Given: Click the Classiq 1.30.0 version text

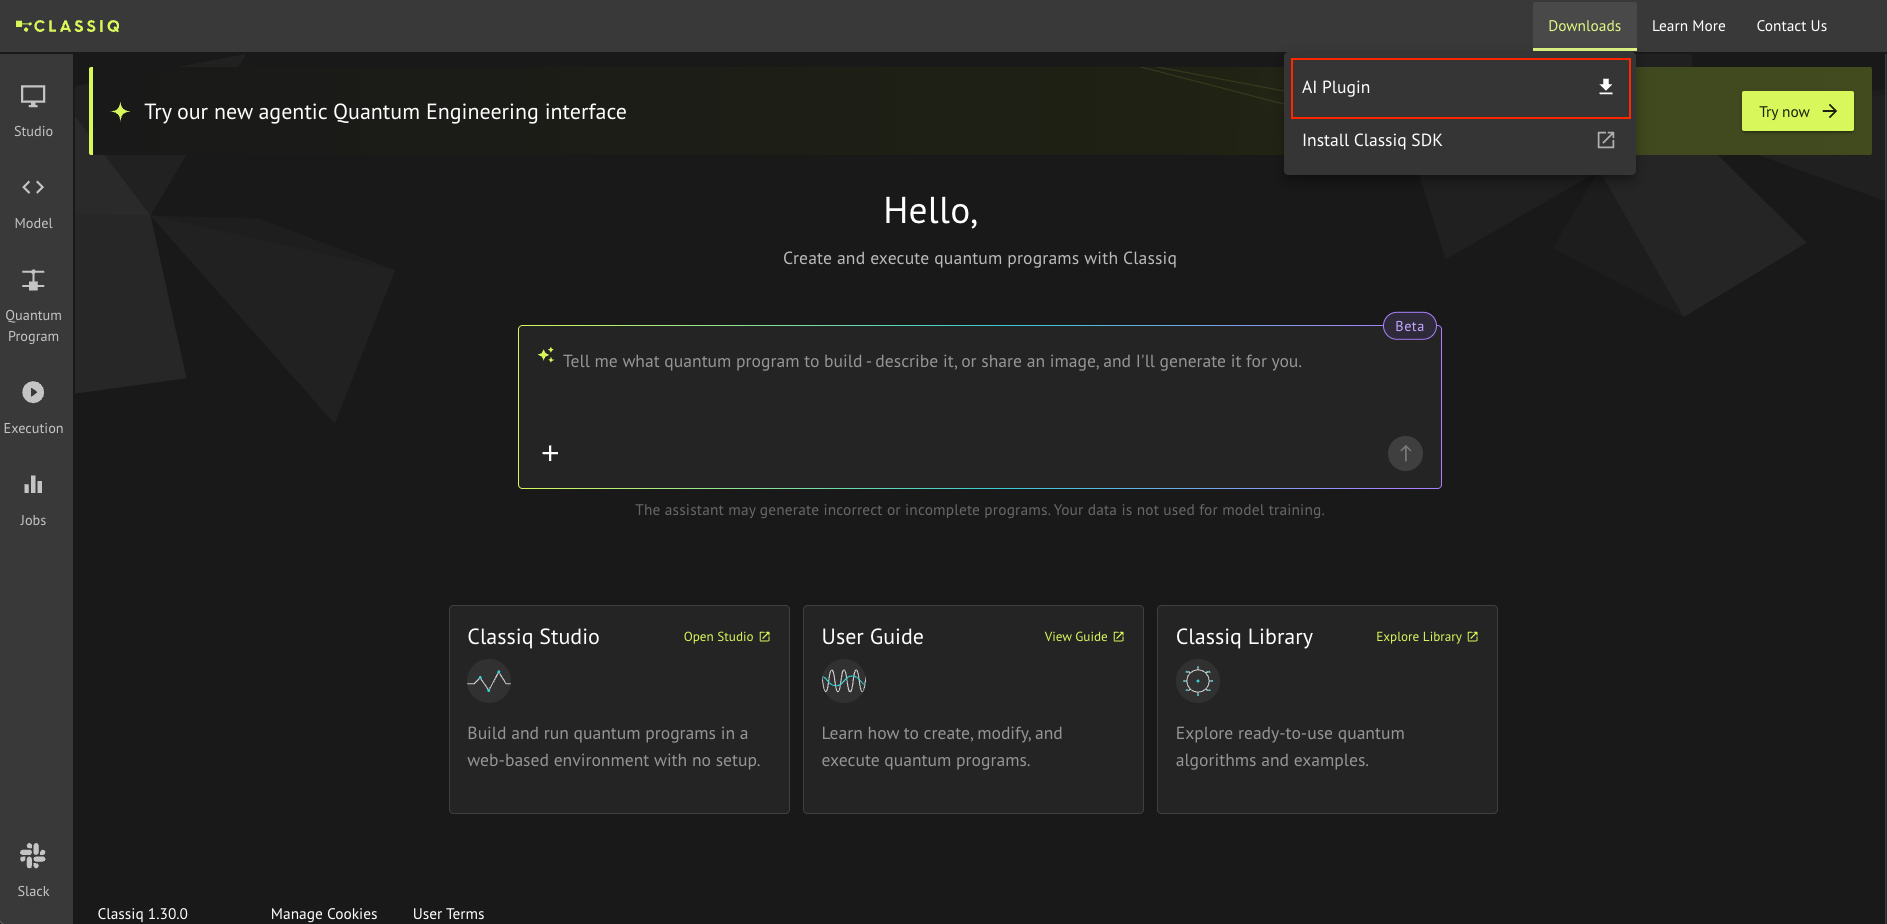Looking at the screenshot, I should (142, 913).
